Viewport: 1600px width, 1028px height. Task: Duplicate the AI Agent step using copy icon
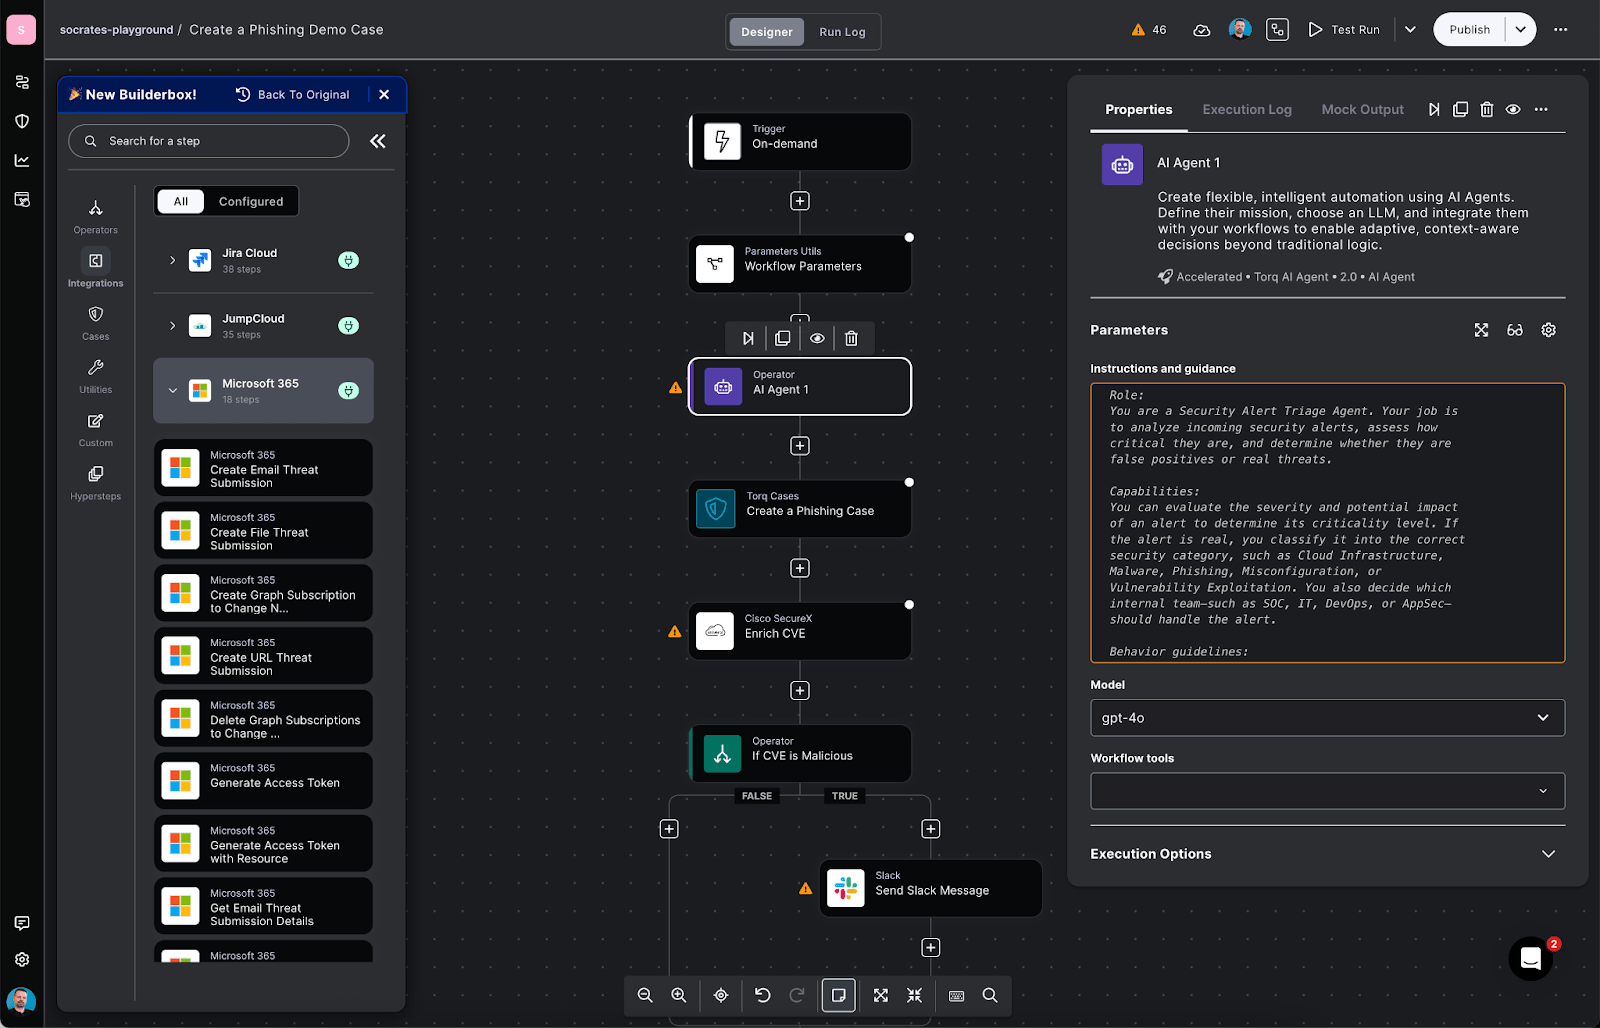(782, 338)
